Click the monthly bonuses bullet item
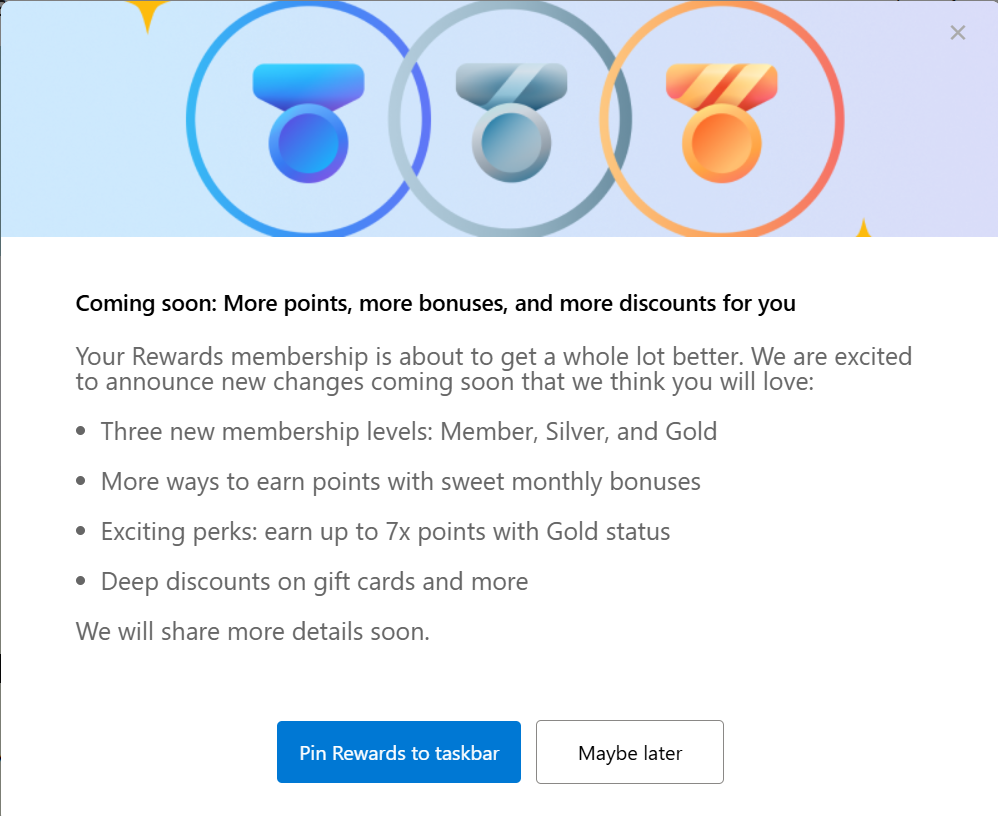Screen dimensions: 998x816 pos(400,481)
